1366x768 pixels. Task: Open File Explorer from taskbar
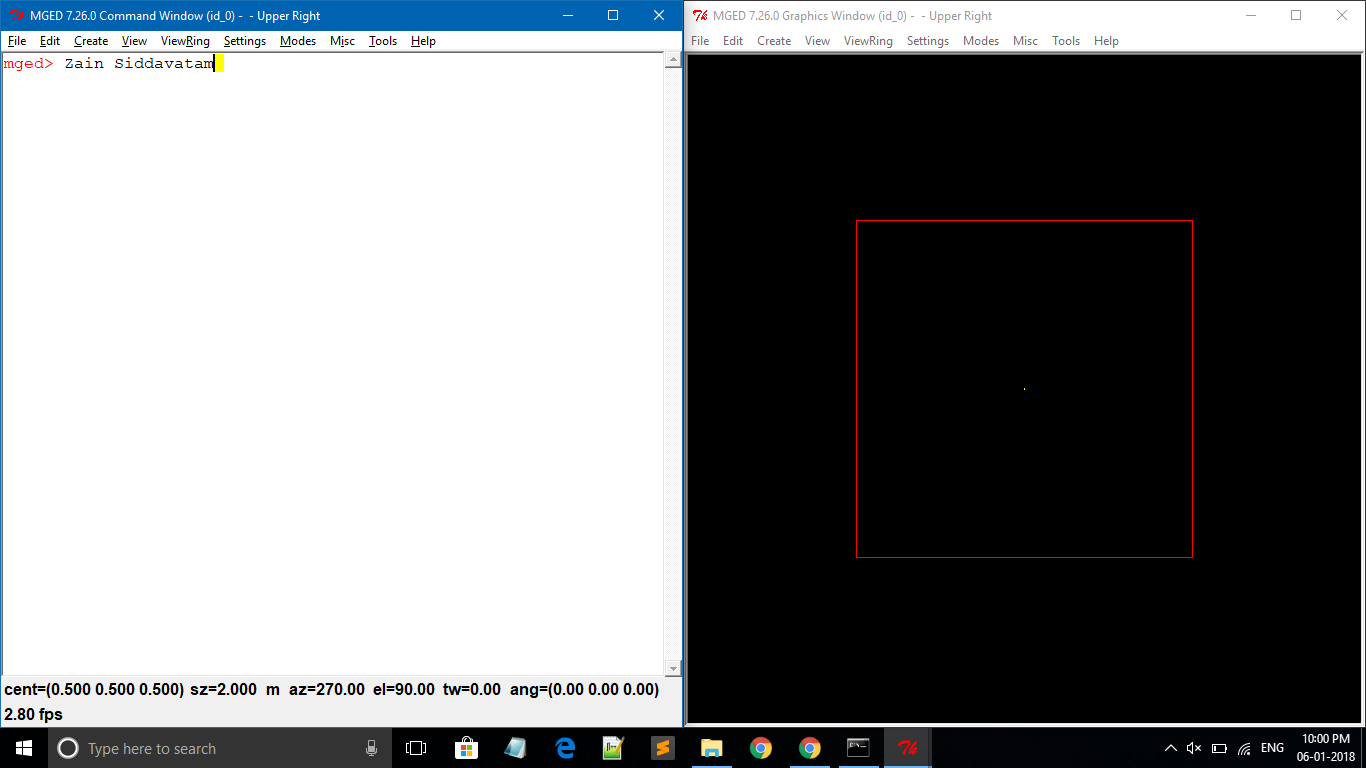tap(711, 748)
